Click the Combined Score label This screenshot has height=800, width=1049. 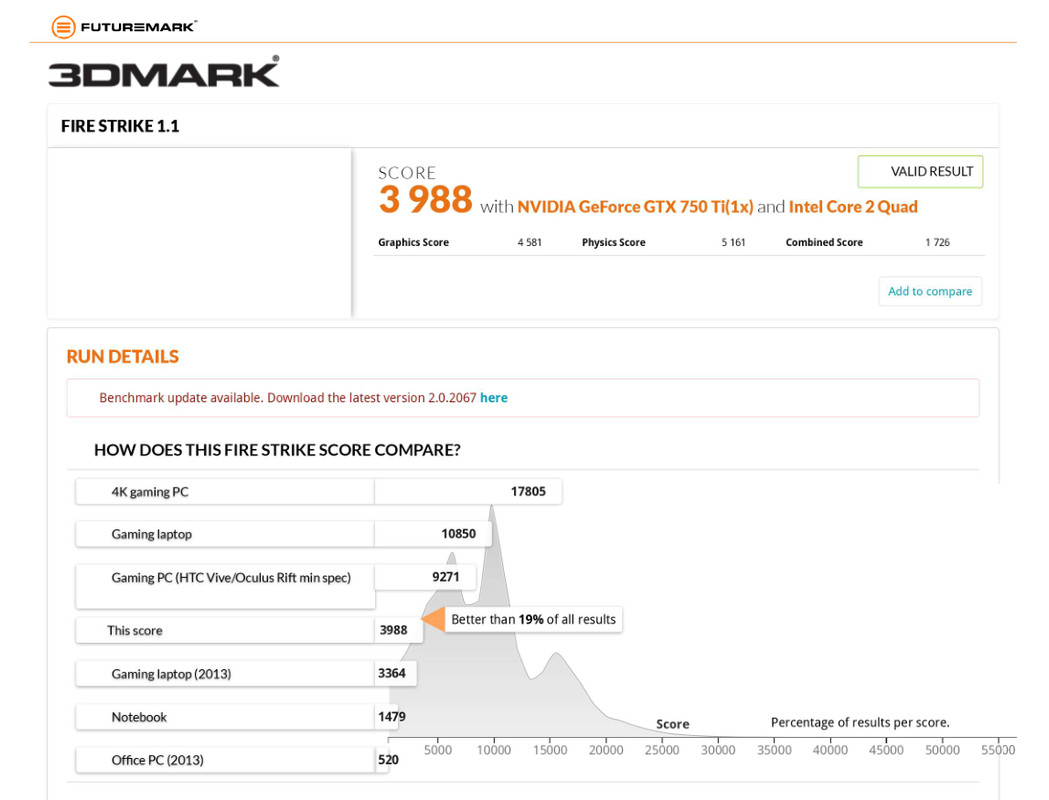coord(824,242)
